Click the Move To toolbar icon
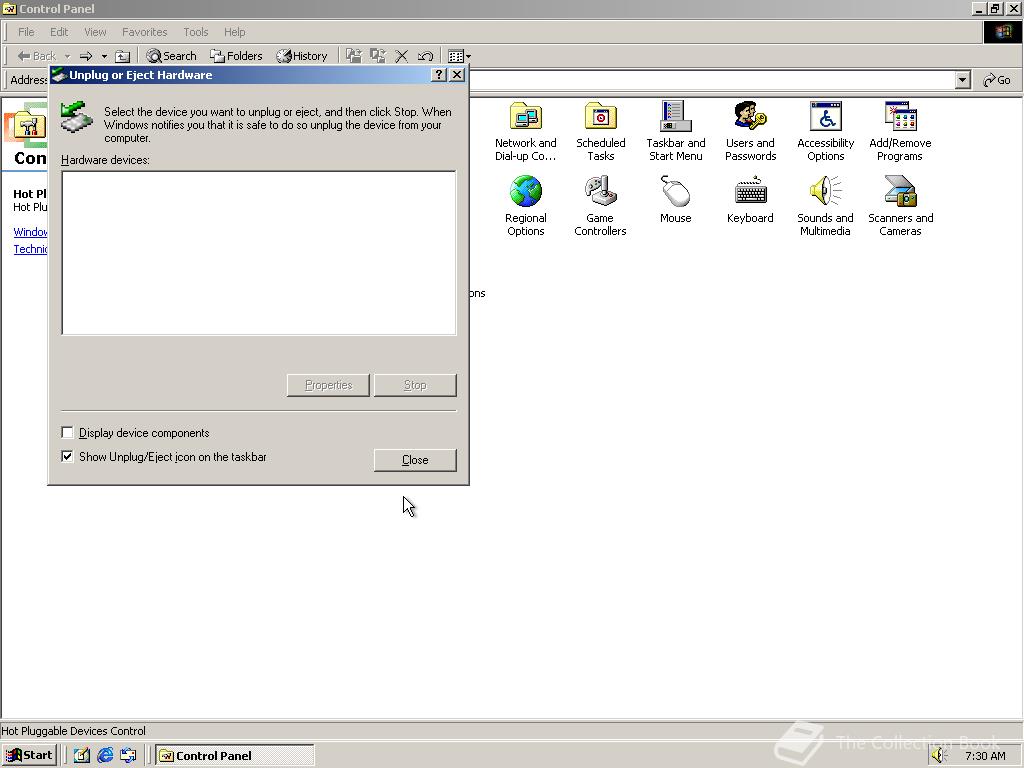1024x768 pixels. (353, 56)
